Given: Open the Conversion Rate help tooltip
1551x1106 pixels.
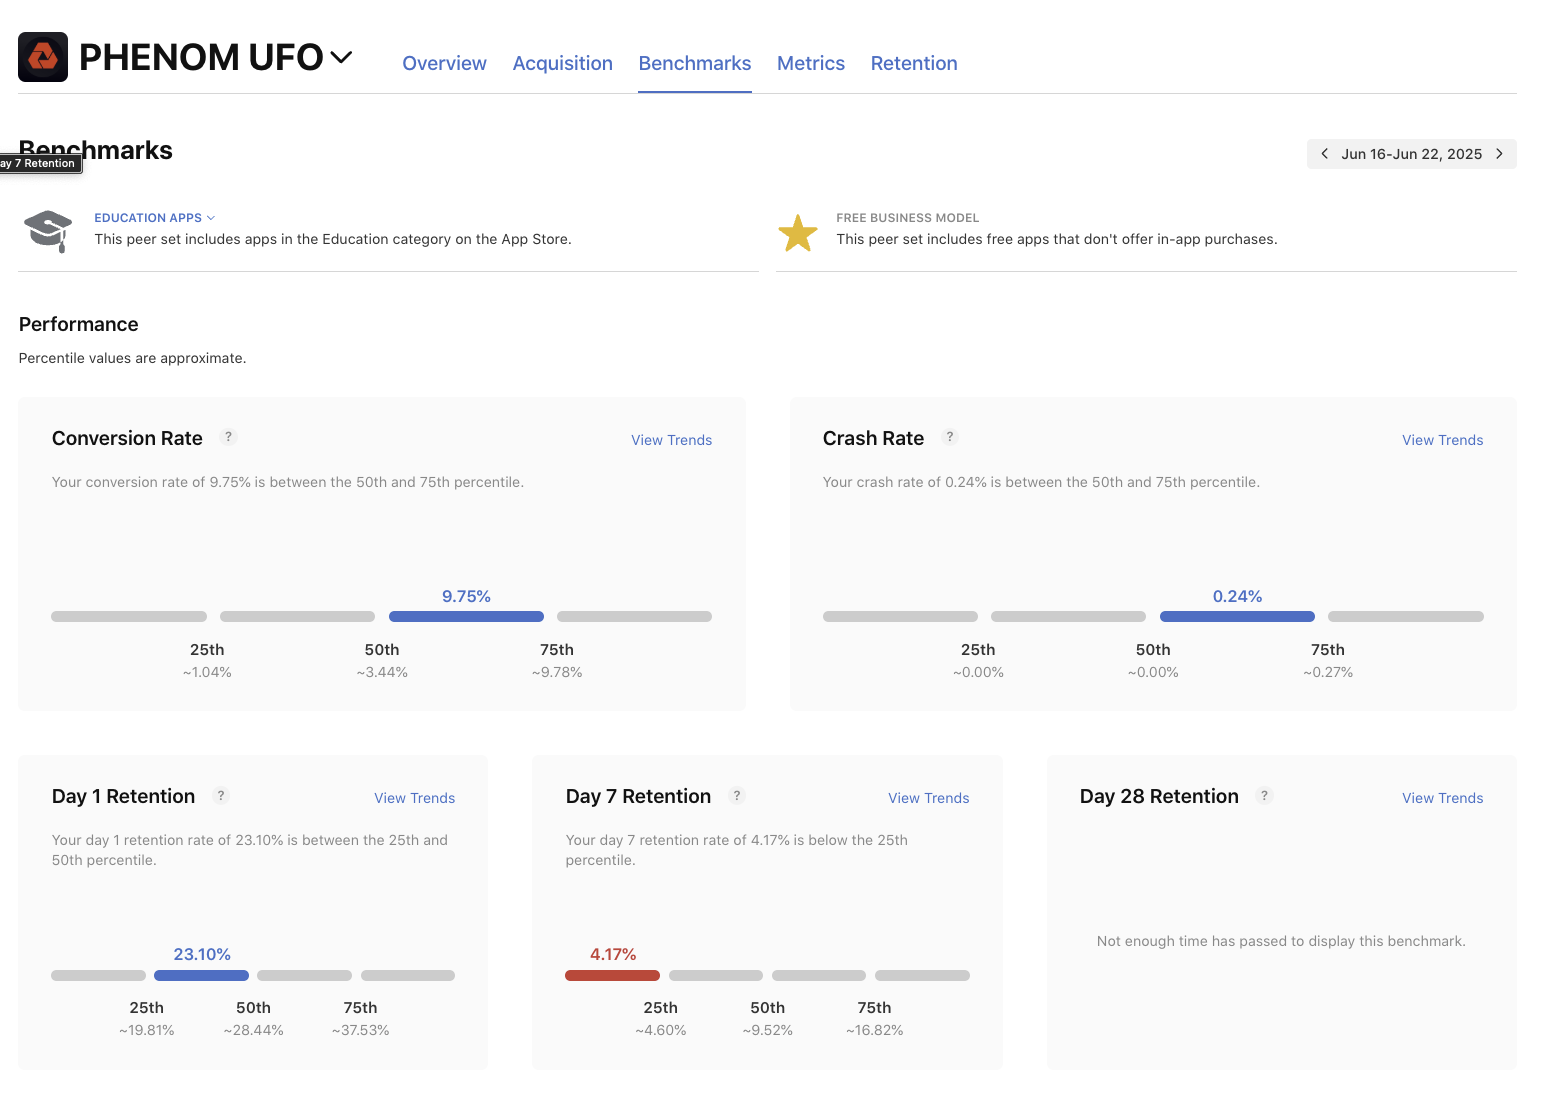Looking at the screenshot, I should (x=228, y=437).
